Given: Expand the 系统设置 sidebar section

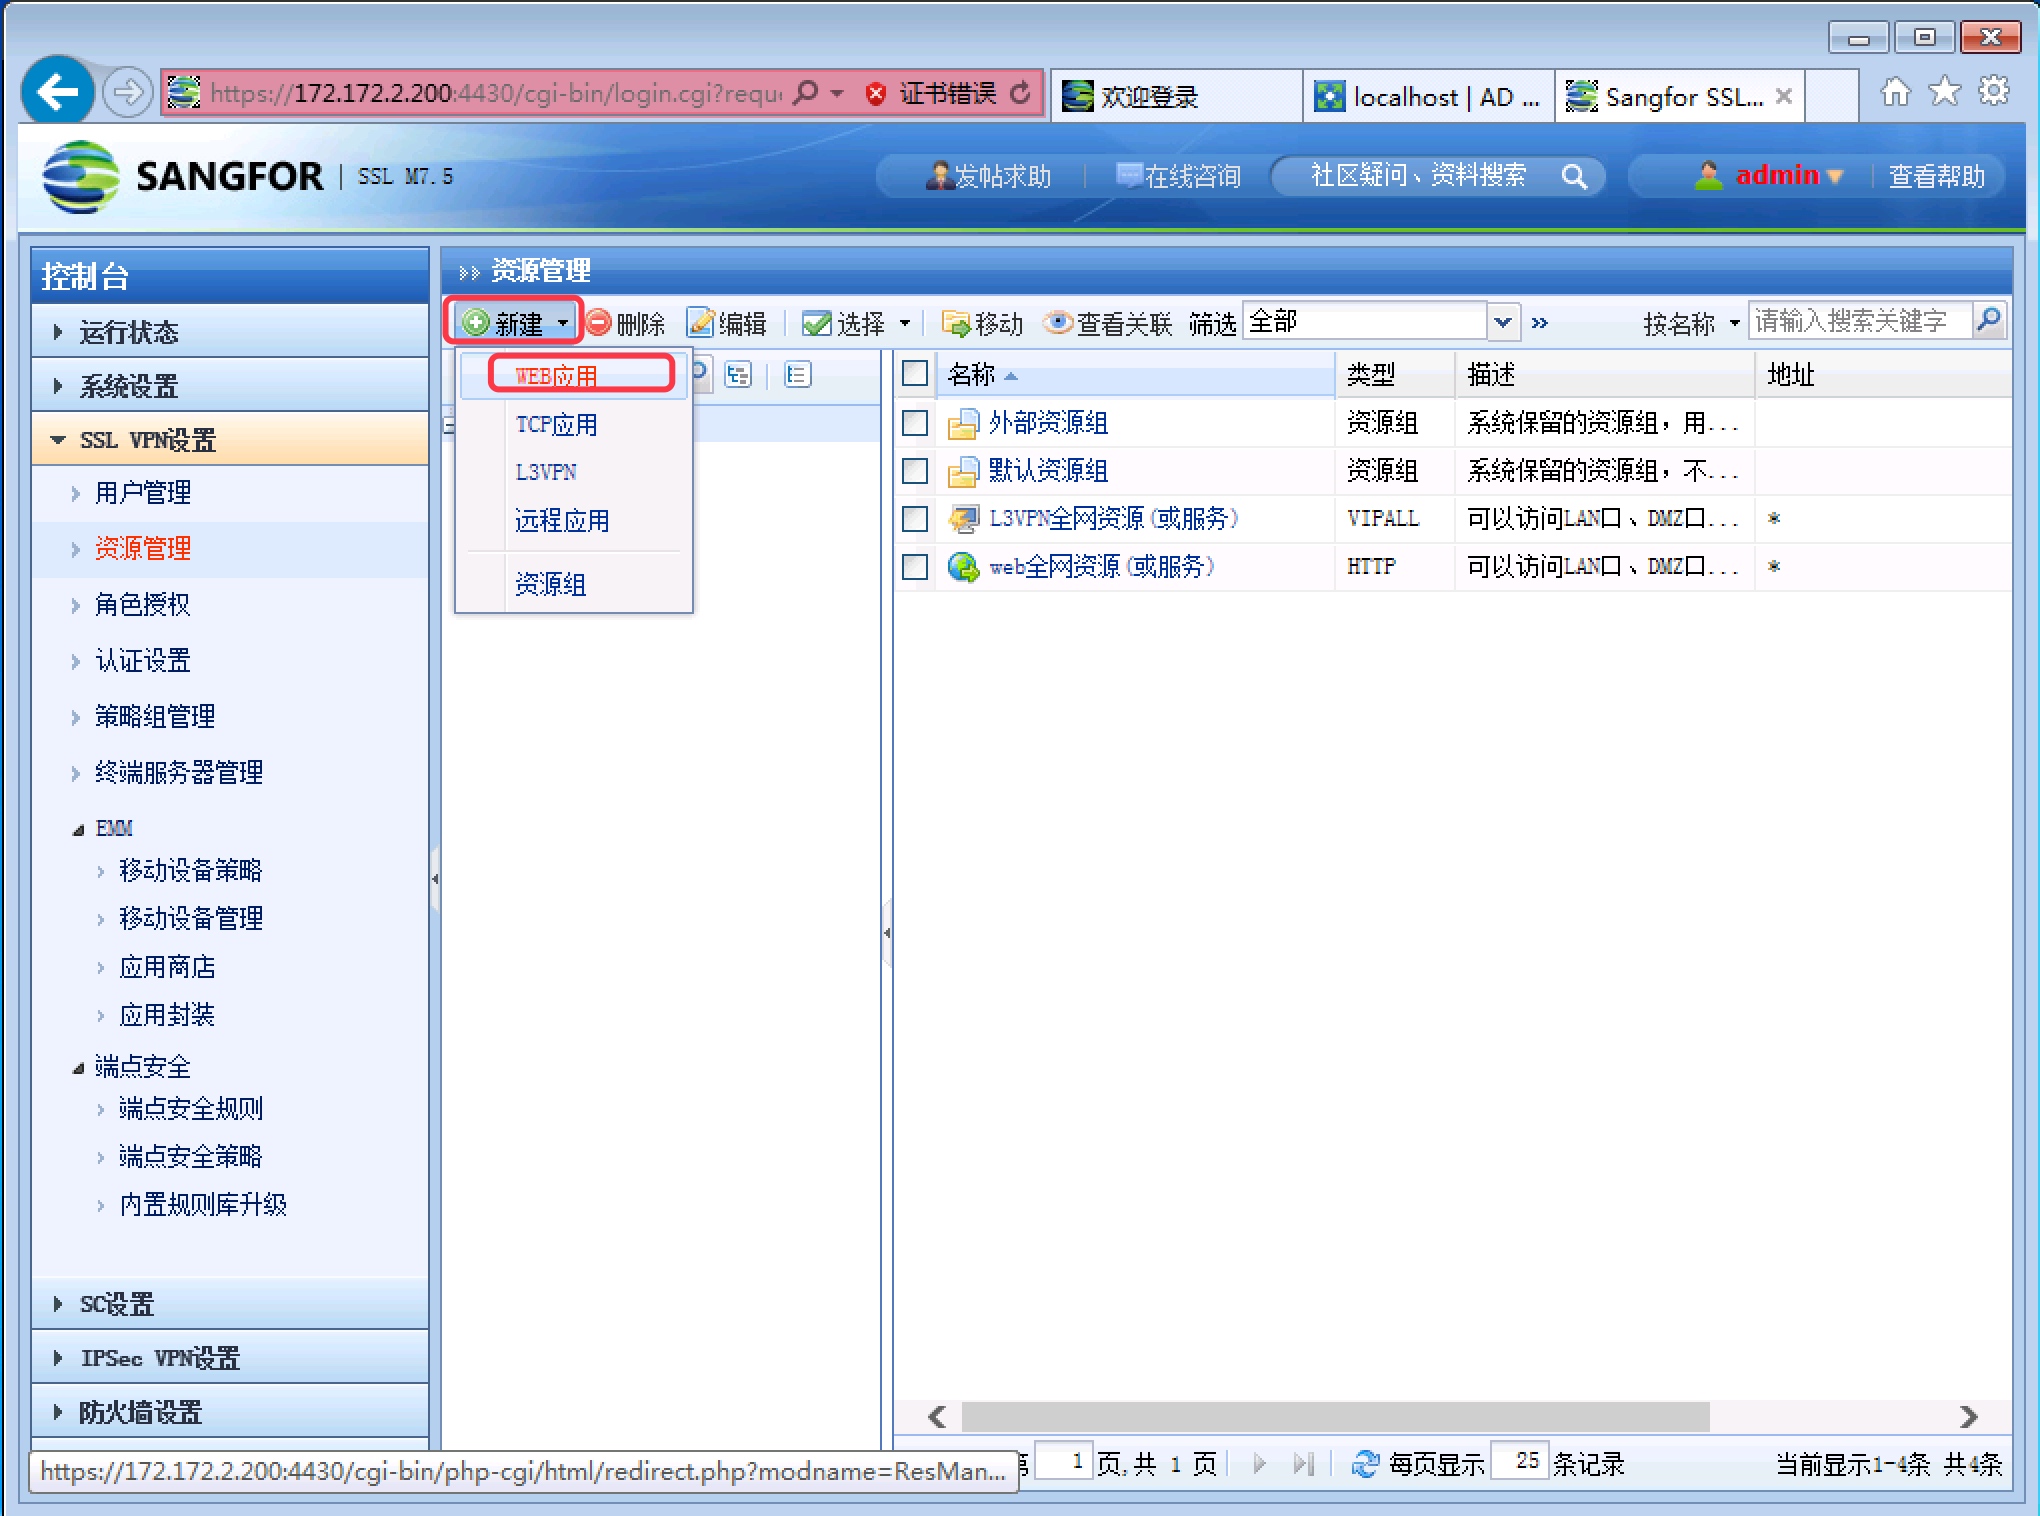Looking at the screenshot, I should coord(128,386).
